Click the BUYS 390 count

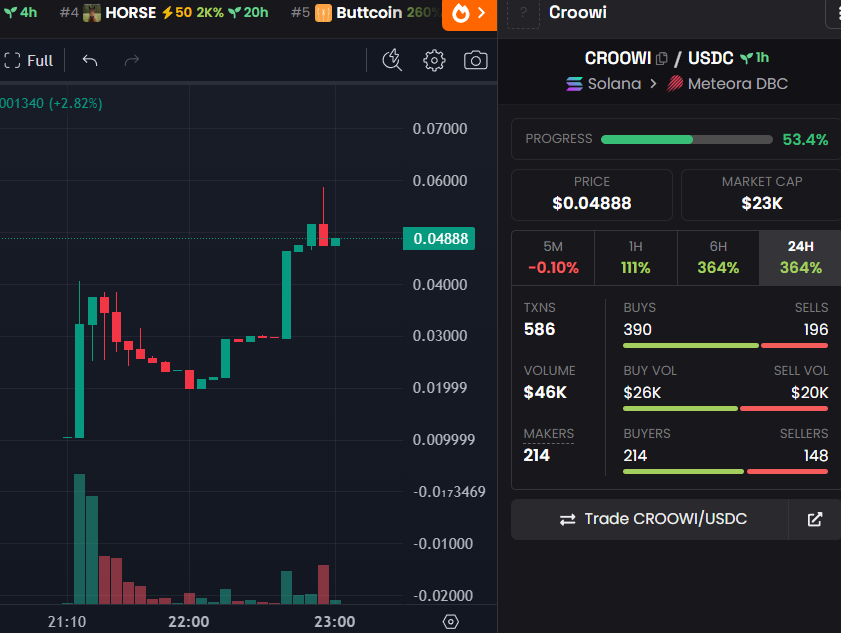[x=637, y=329]
